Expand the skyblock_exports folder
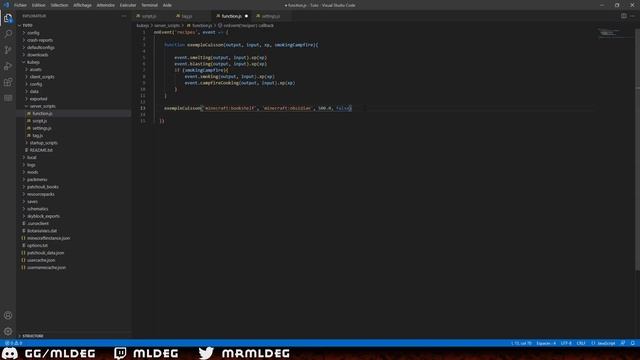640x360 pixels. pos(43,216)
